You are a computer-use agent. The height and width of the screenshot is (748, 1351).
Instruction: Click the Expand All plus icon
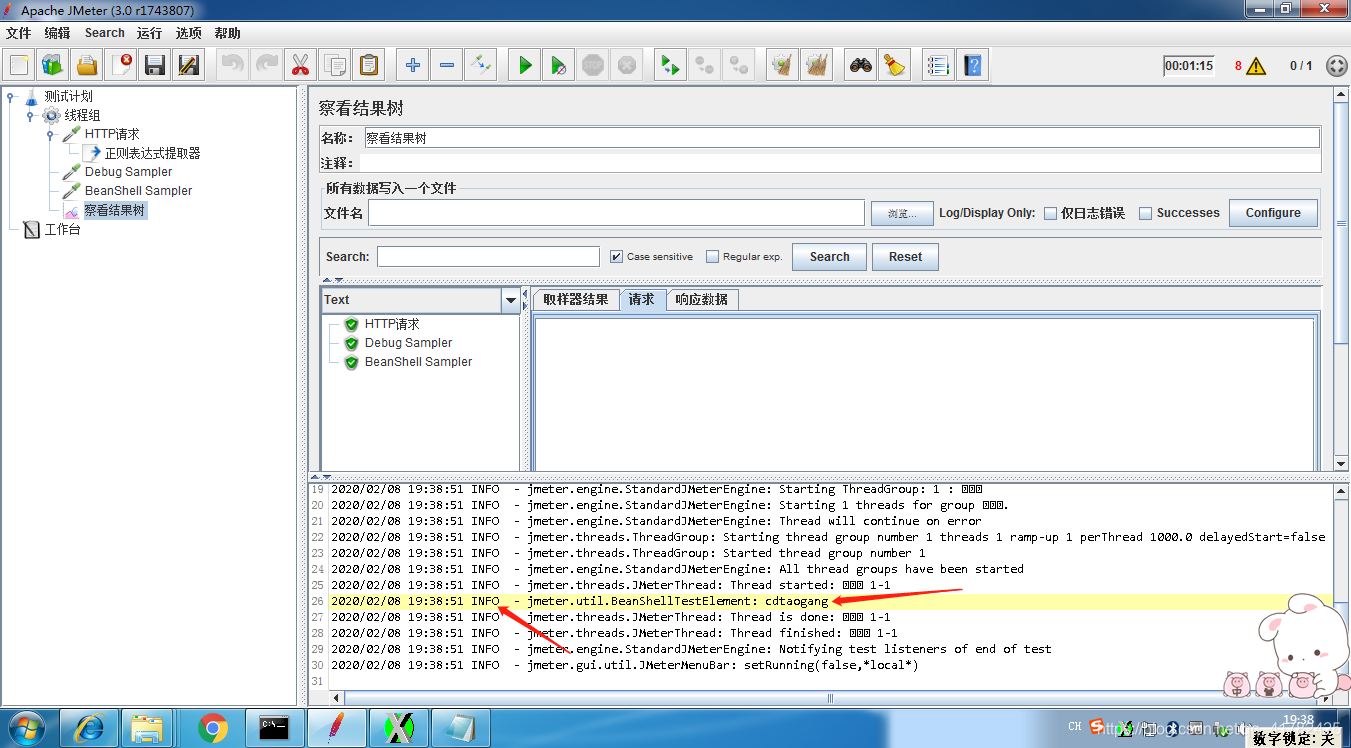[x=412, y=65]
